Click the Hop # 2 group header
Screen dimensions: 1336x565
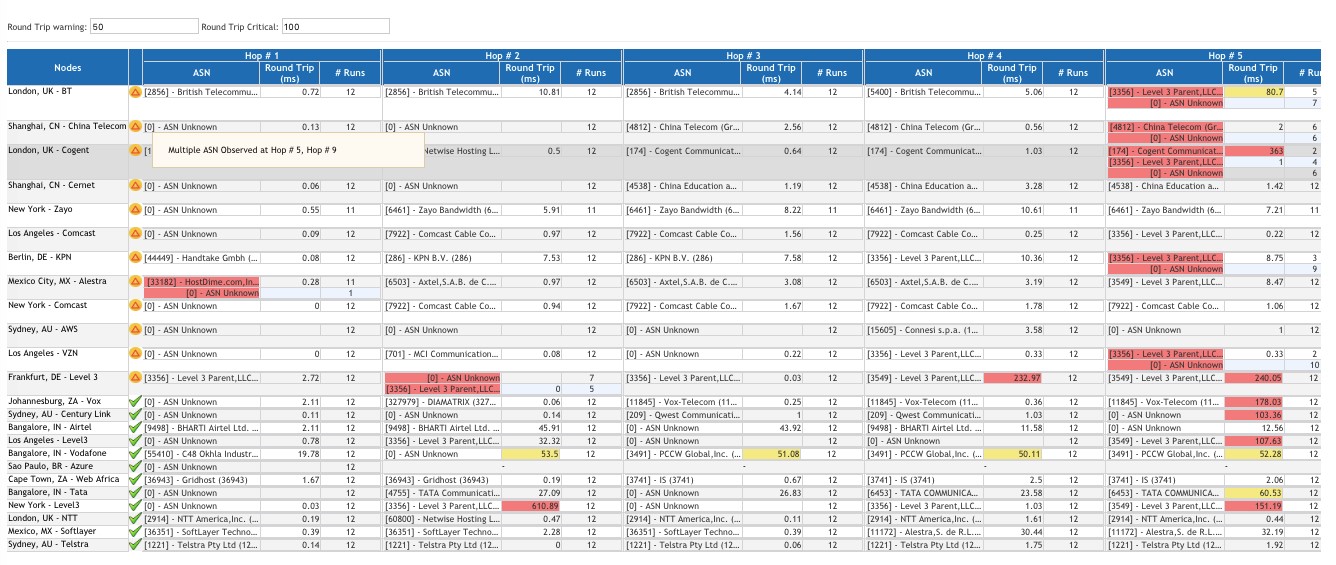click(503, 56)
